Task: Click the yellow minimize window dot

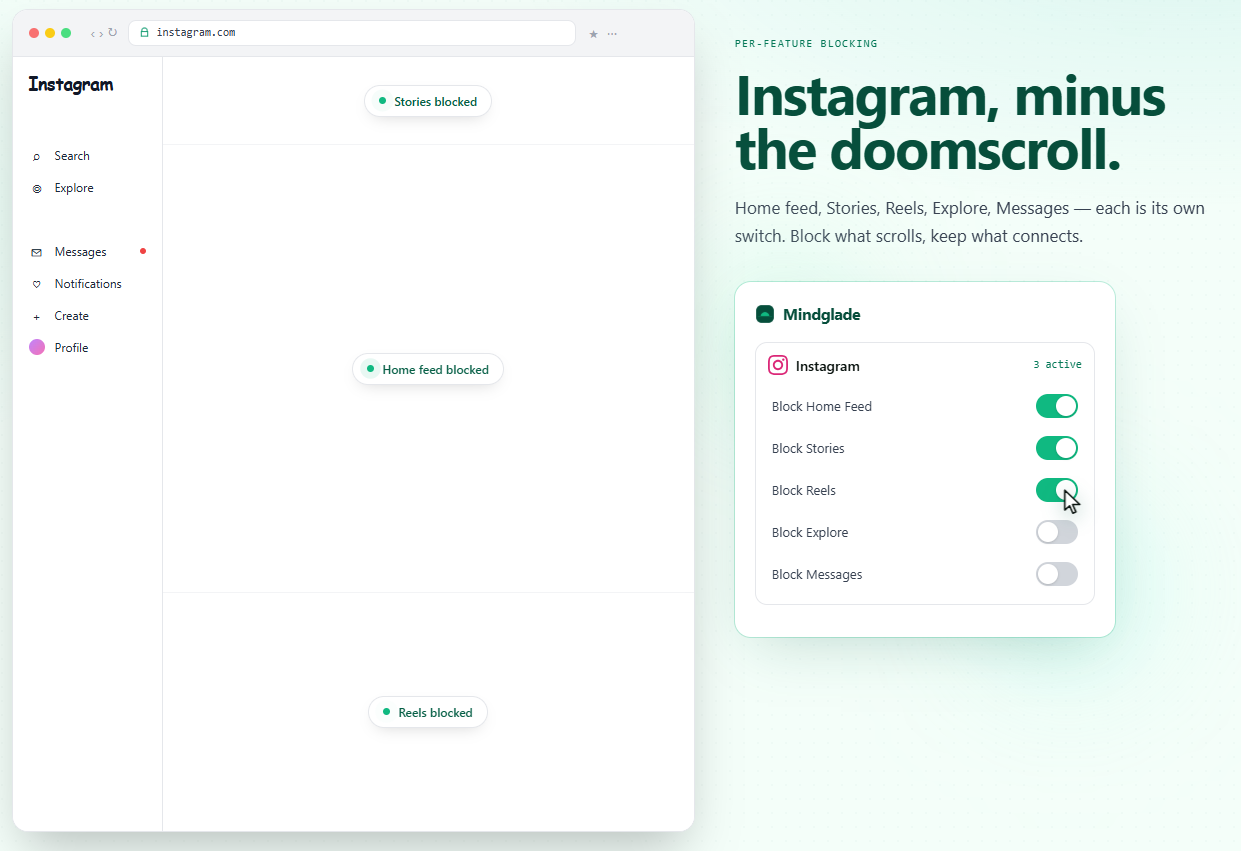Action: pyautogui.click(x=50, y=33)
